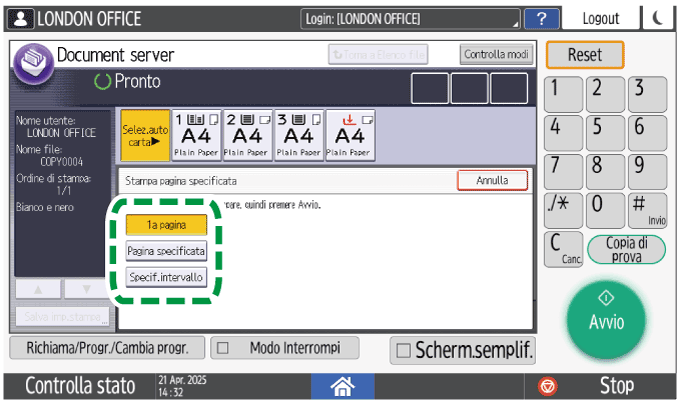
Task: Go to home screen via house icon
Action: pyautogui.click(x=342, y=386)
